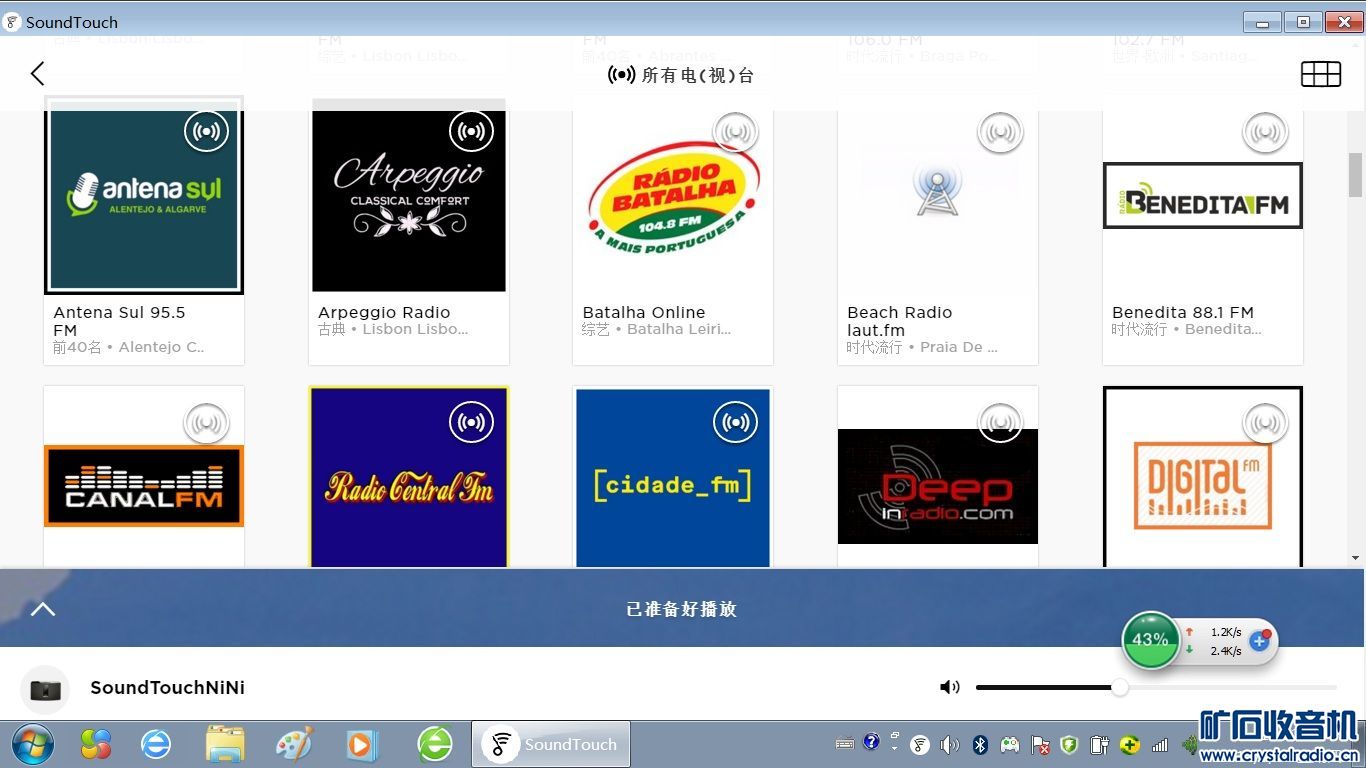Image resolution: width=1366 pixels, height=768 pixels.
Task: Select the "Antena Sul 95.5 FM" title
Action: [x=119, y=321]
